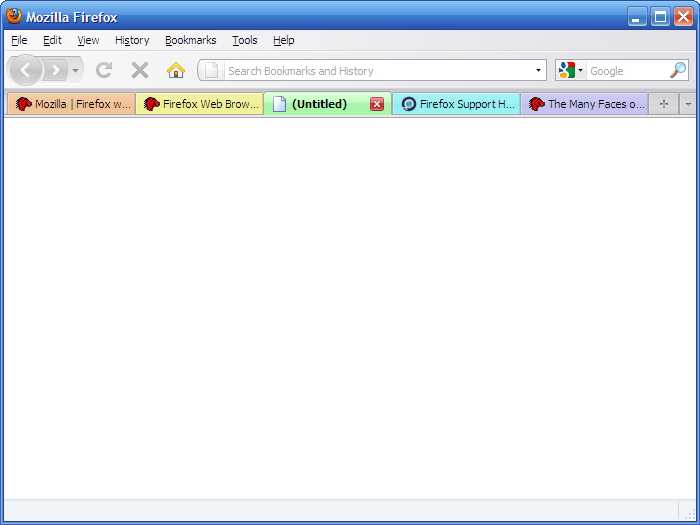Open the View menu
The image size is (700, 525).
[88, 40]
